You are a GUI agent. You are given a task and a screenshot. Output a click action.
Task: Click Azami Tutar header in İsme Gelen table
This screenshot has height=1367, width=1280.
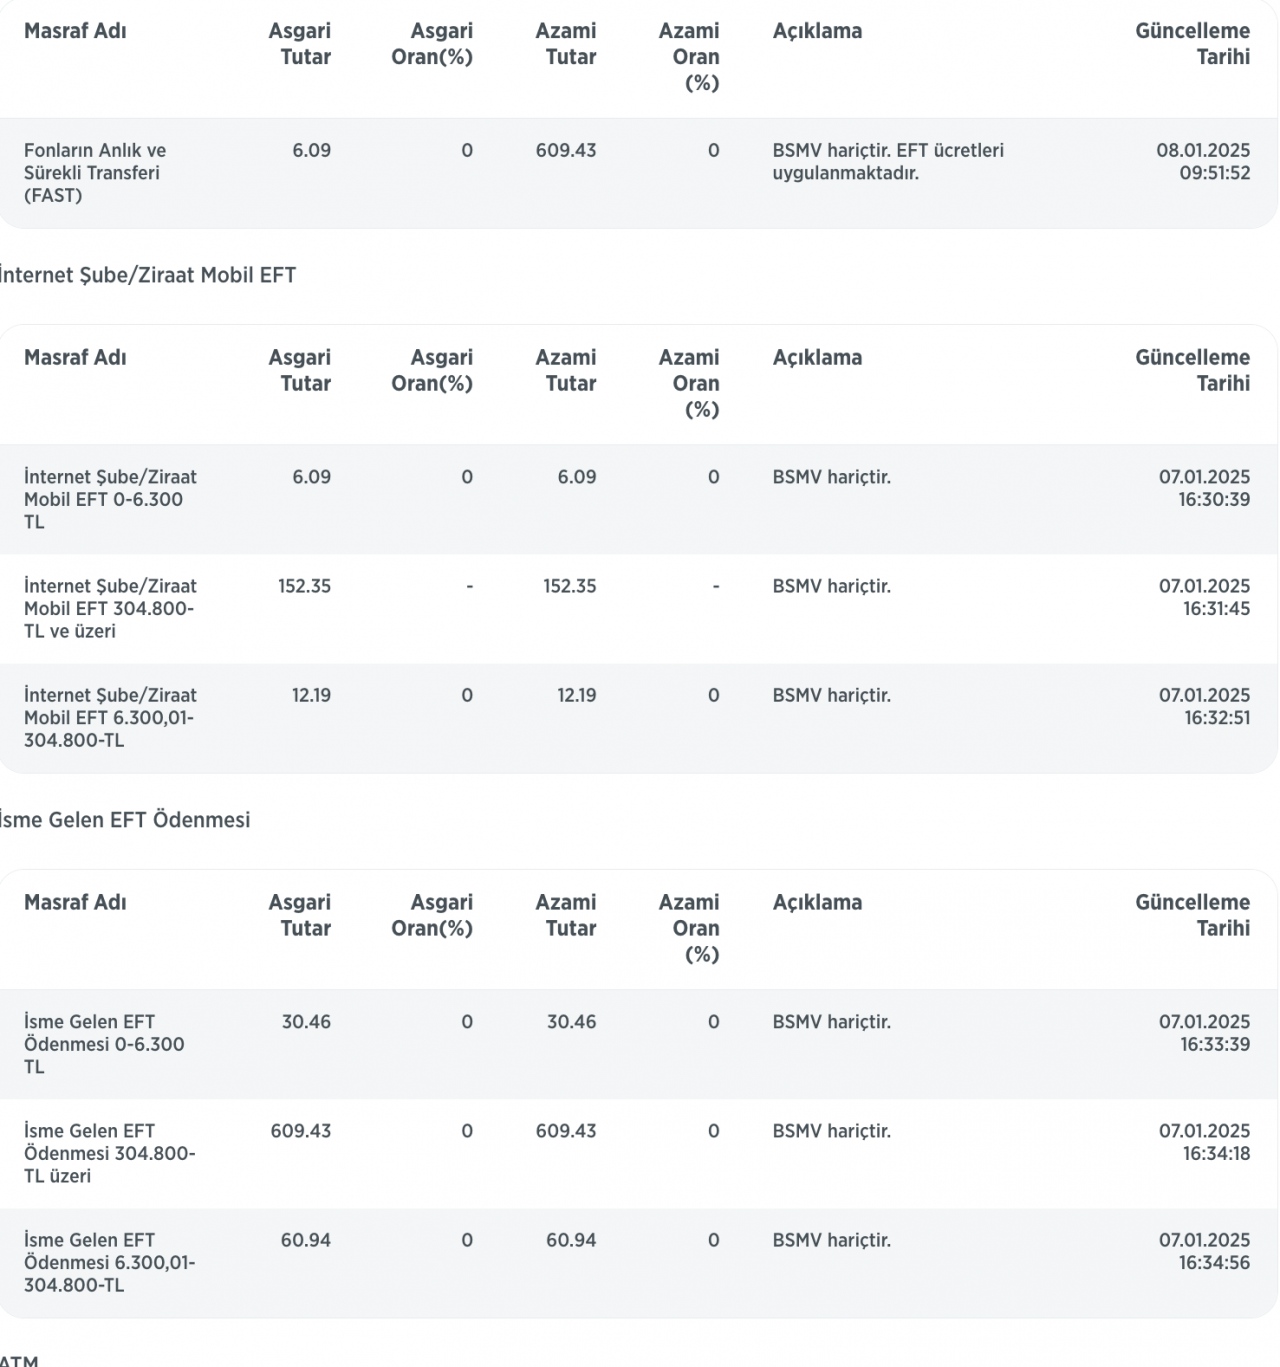click(566, 915)
